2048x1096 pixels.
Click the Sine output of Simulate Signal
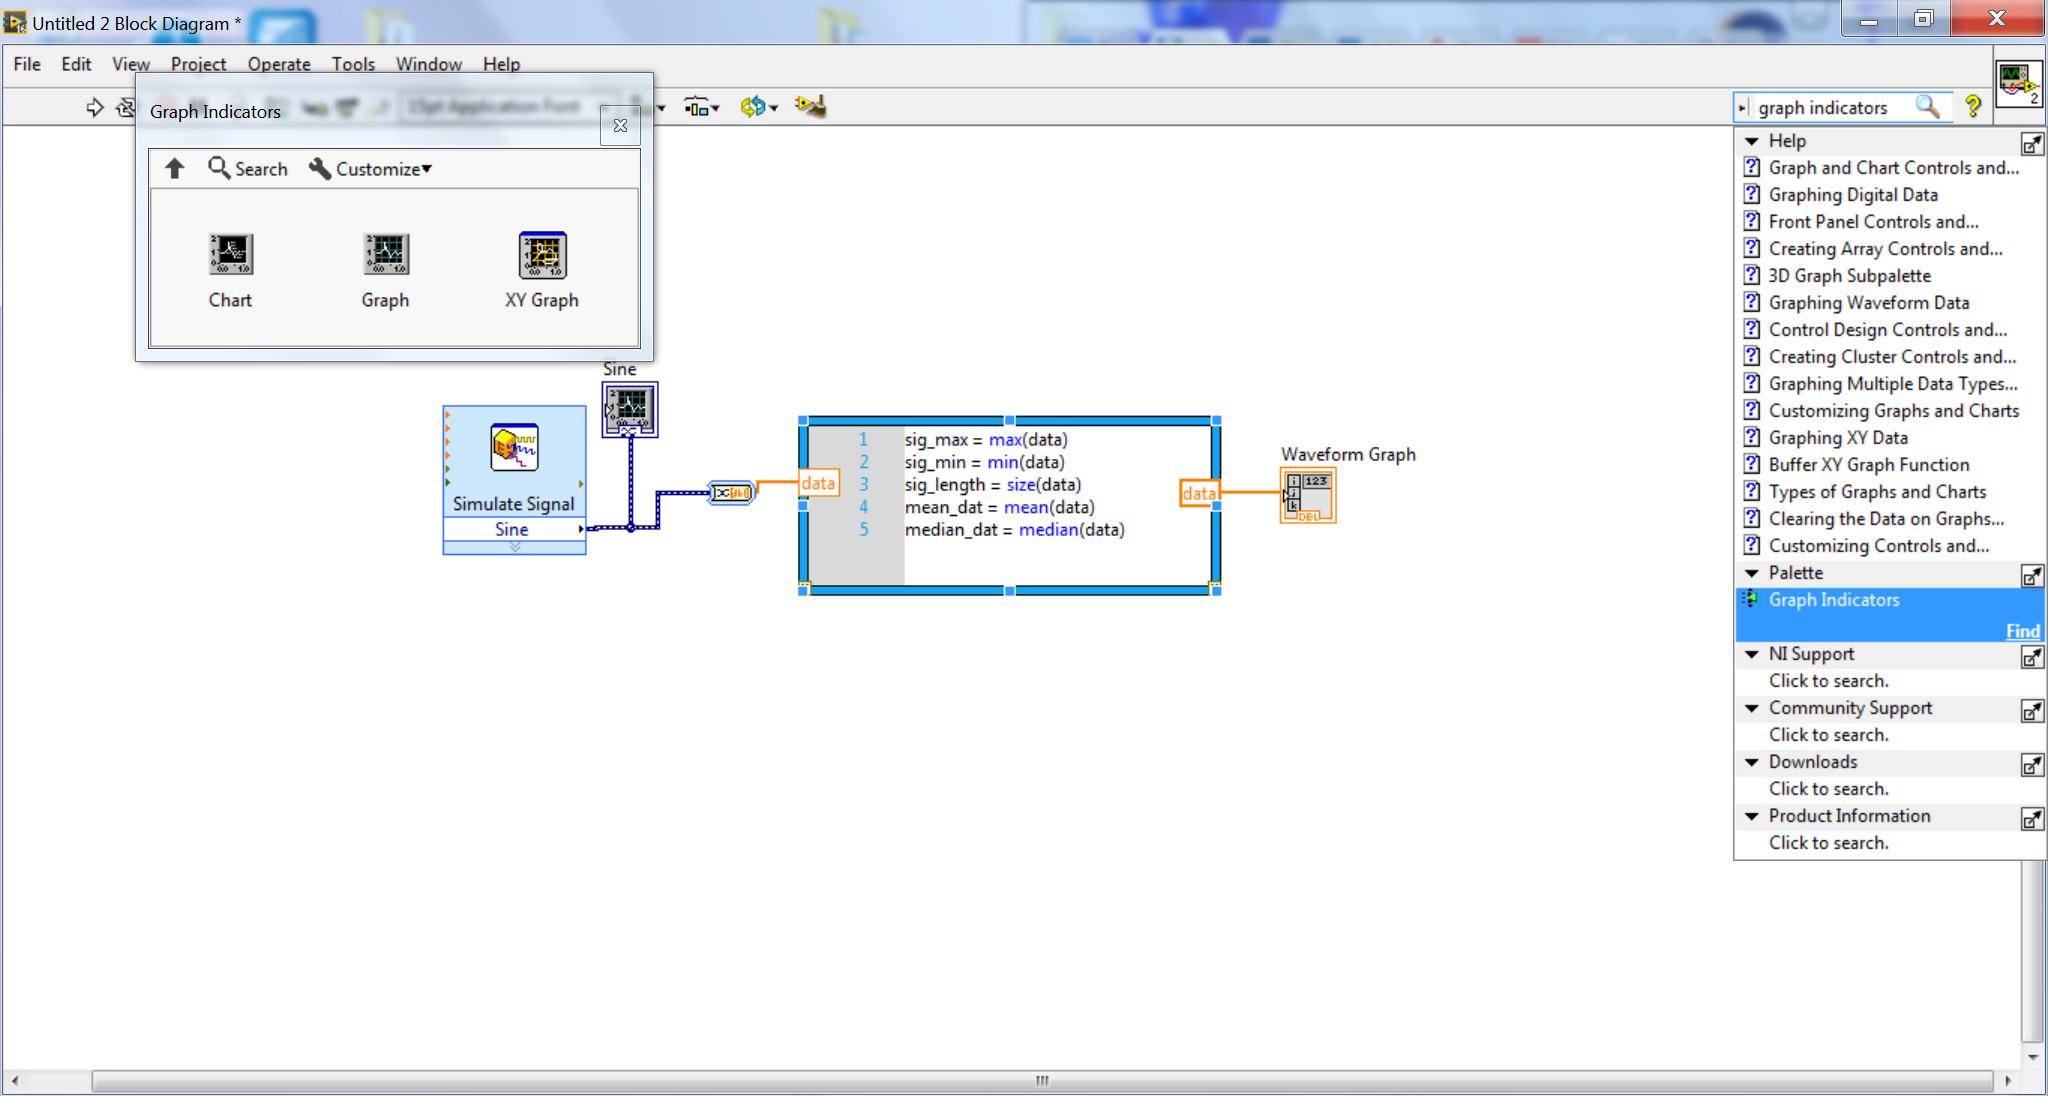[x=514, y=529]
